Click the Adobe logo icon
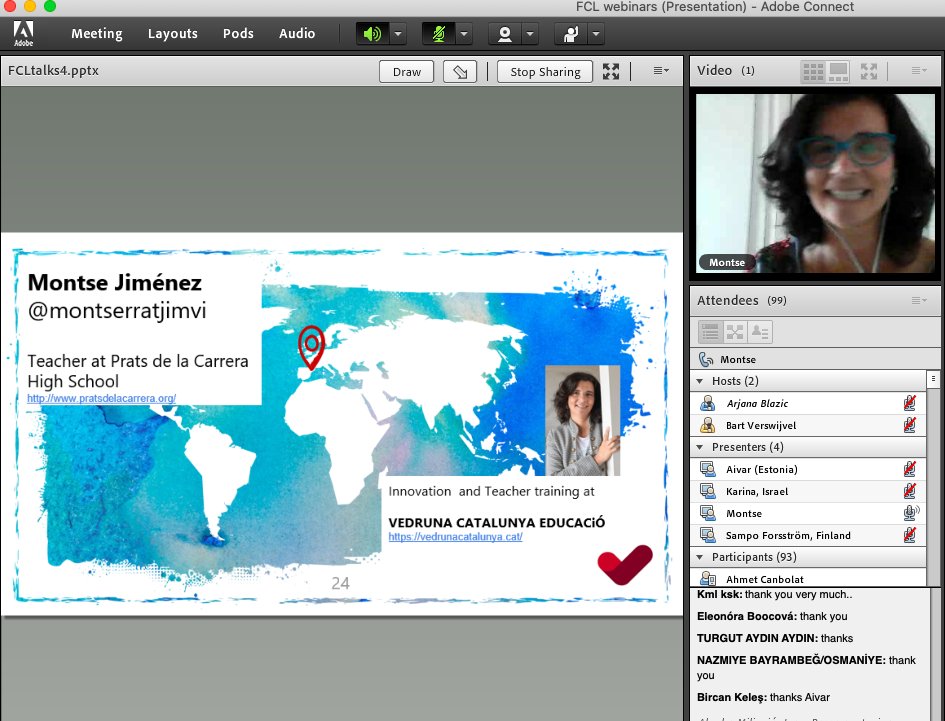Screen dimensions: 945x721 pos(24,33)
